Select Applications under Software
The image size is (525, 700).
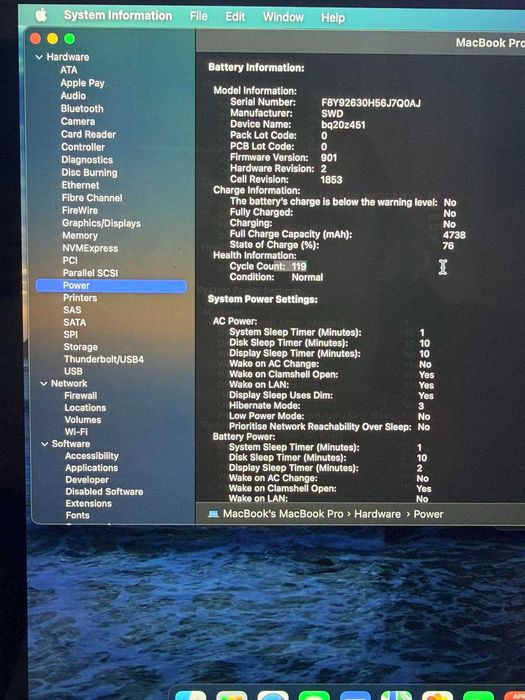tap(92, 468)
